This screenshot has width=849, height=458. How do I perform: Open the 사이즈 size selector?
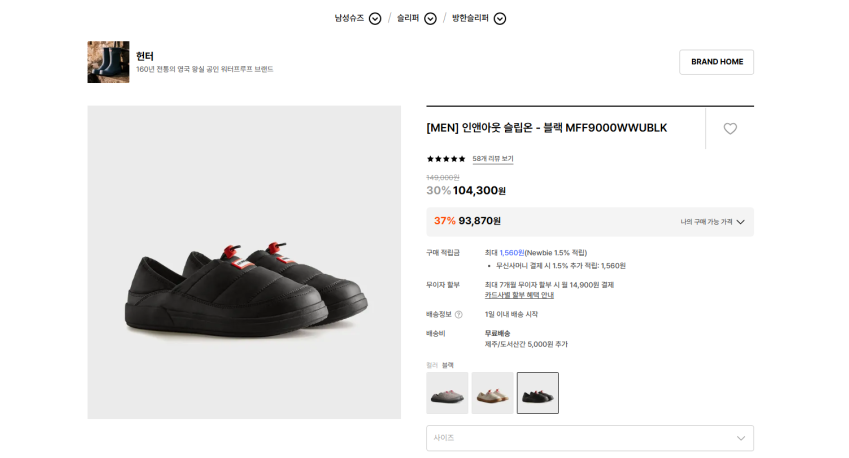click(x=589, y=438)
